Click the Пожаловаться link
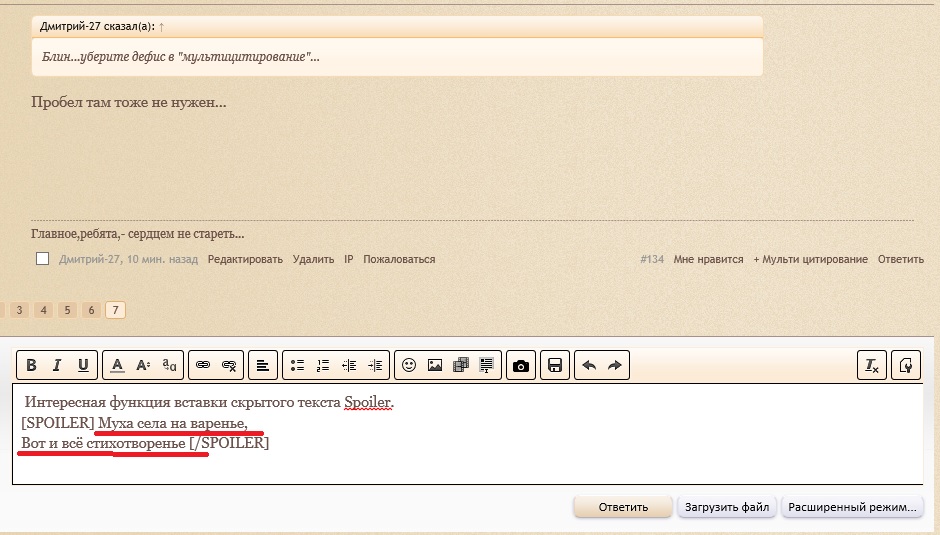The width and height of the screenshot is (940, 535). (x=399, y=259)
